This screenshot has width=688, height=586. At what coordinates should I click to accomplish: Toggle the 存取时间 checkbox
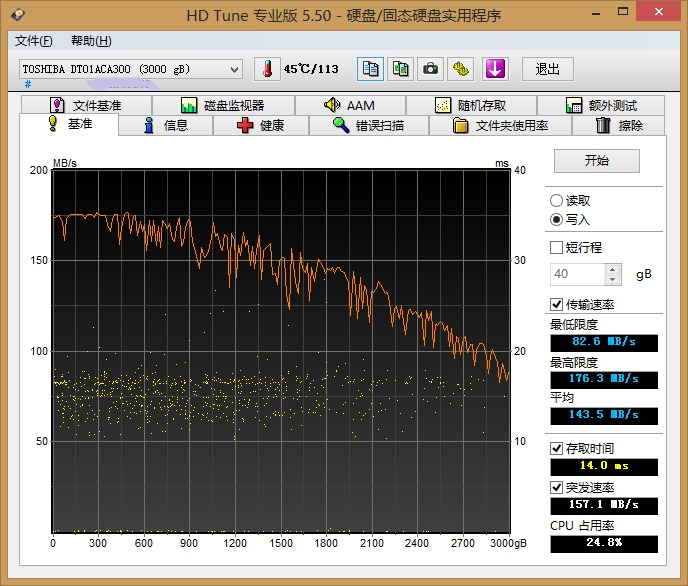click(x=556, y=448)
